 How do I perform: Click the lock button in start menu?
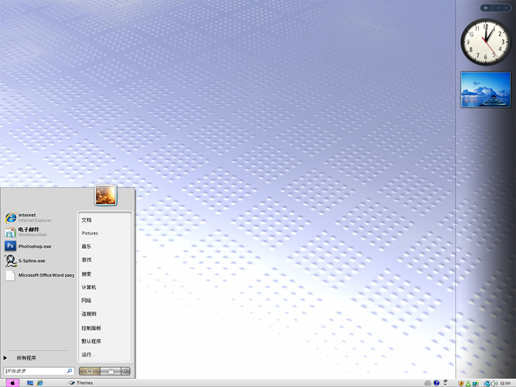111,371
